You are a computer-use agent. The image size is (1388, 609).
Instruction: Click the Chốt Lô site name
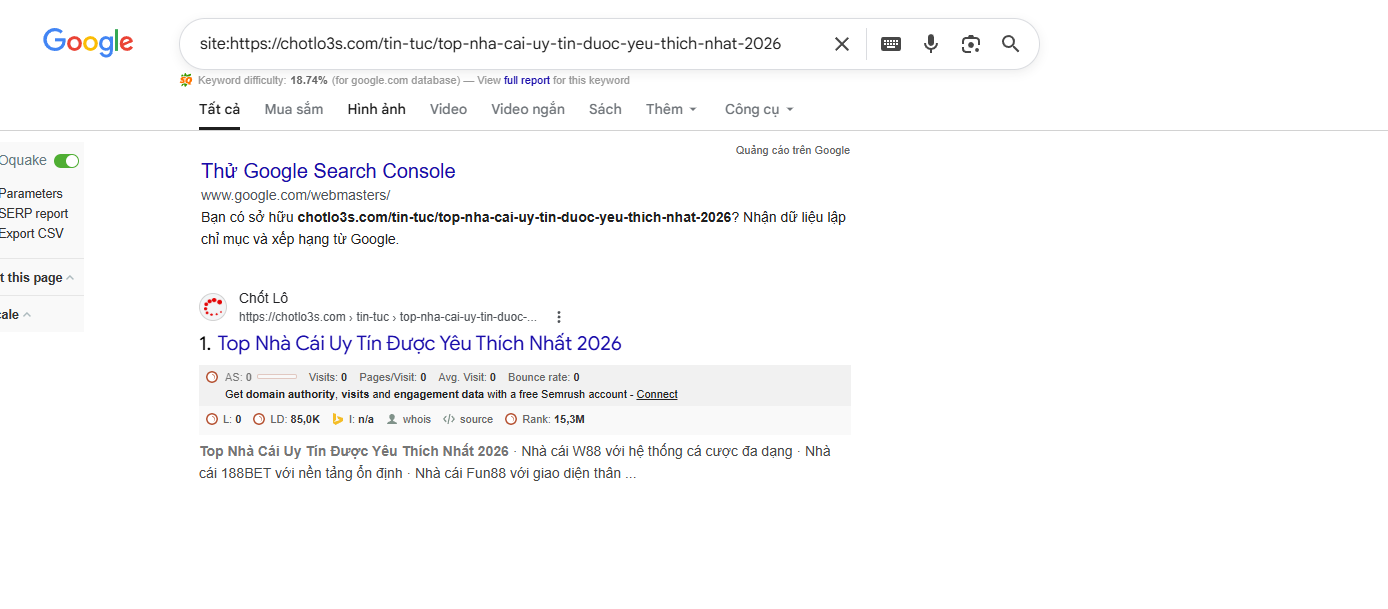coord(263,299)
